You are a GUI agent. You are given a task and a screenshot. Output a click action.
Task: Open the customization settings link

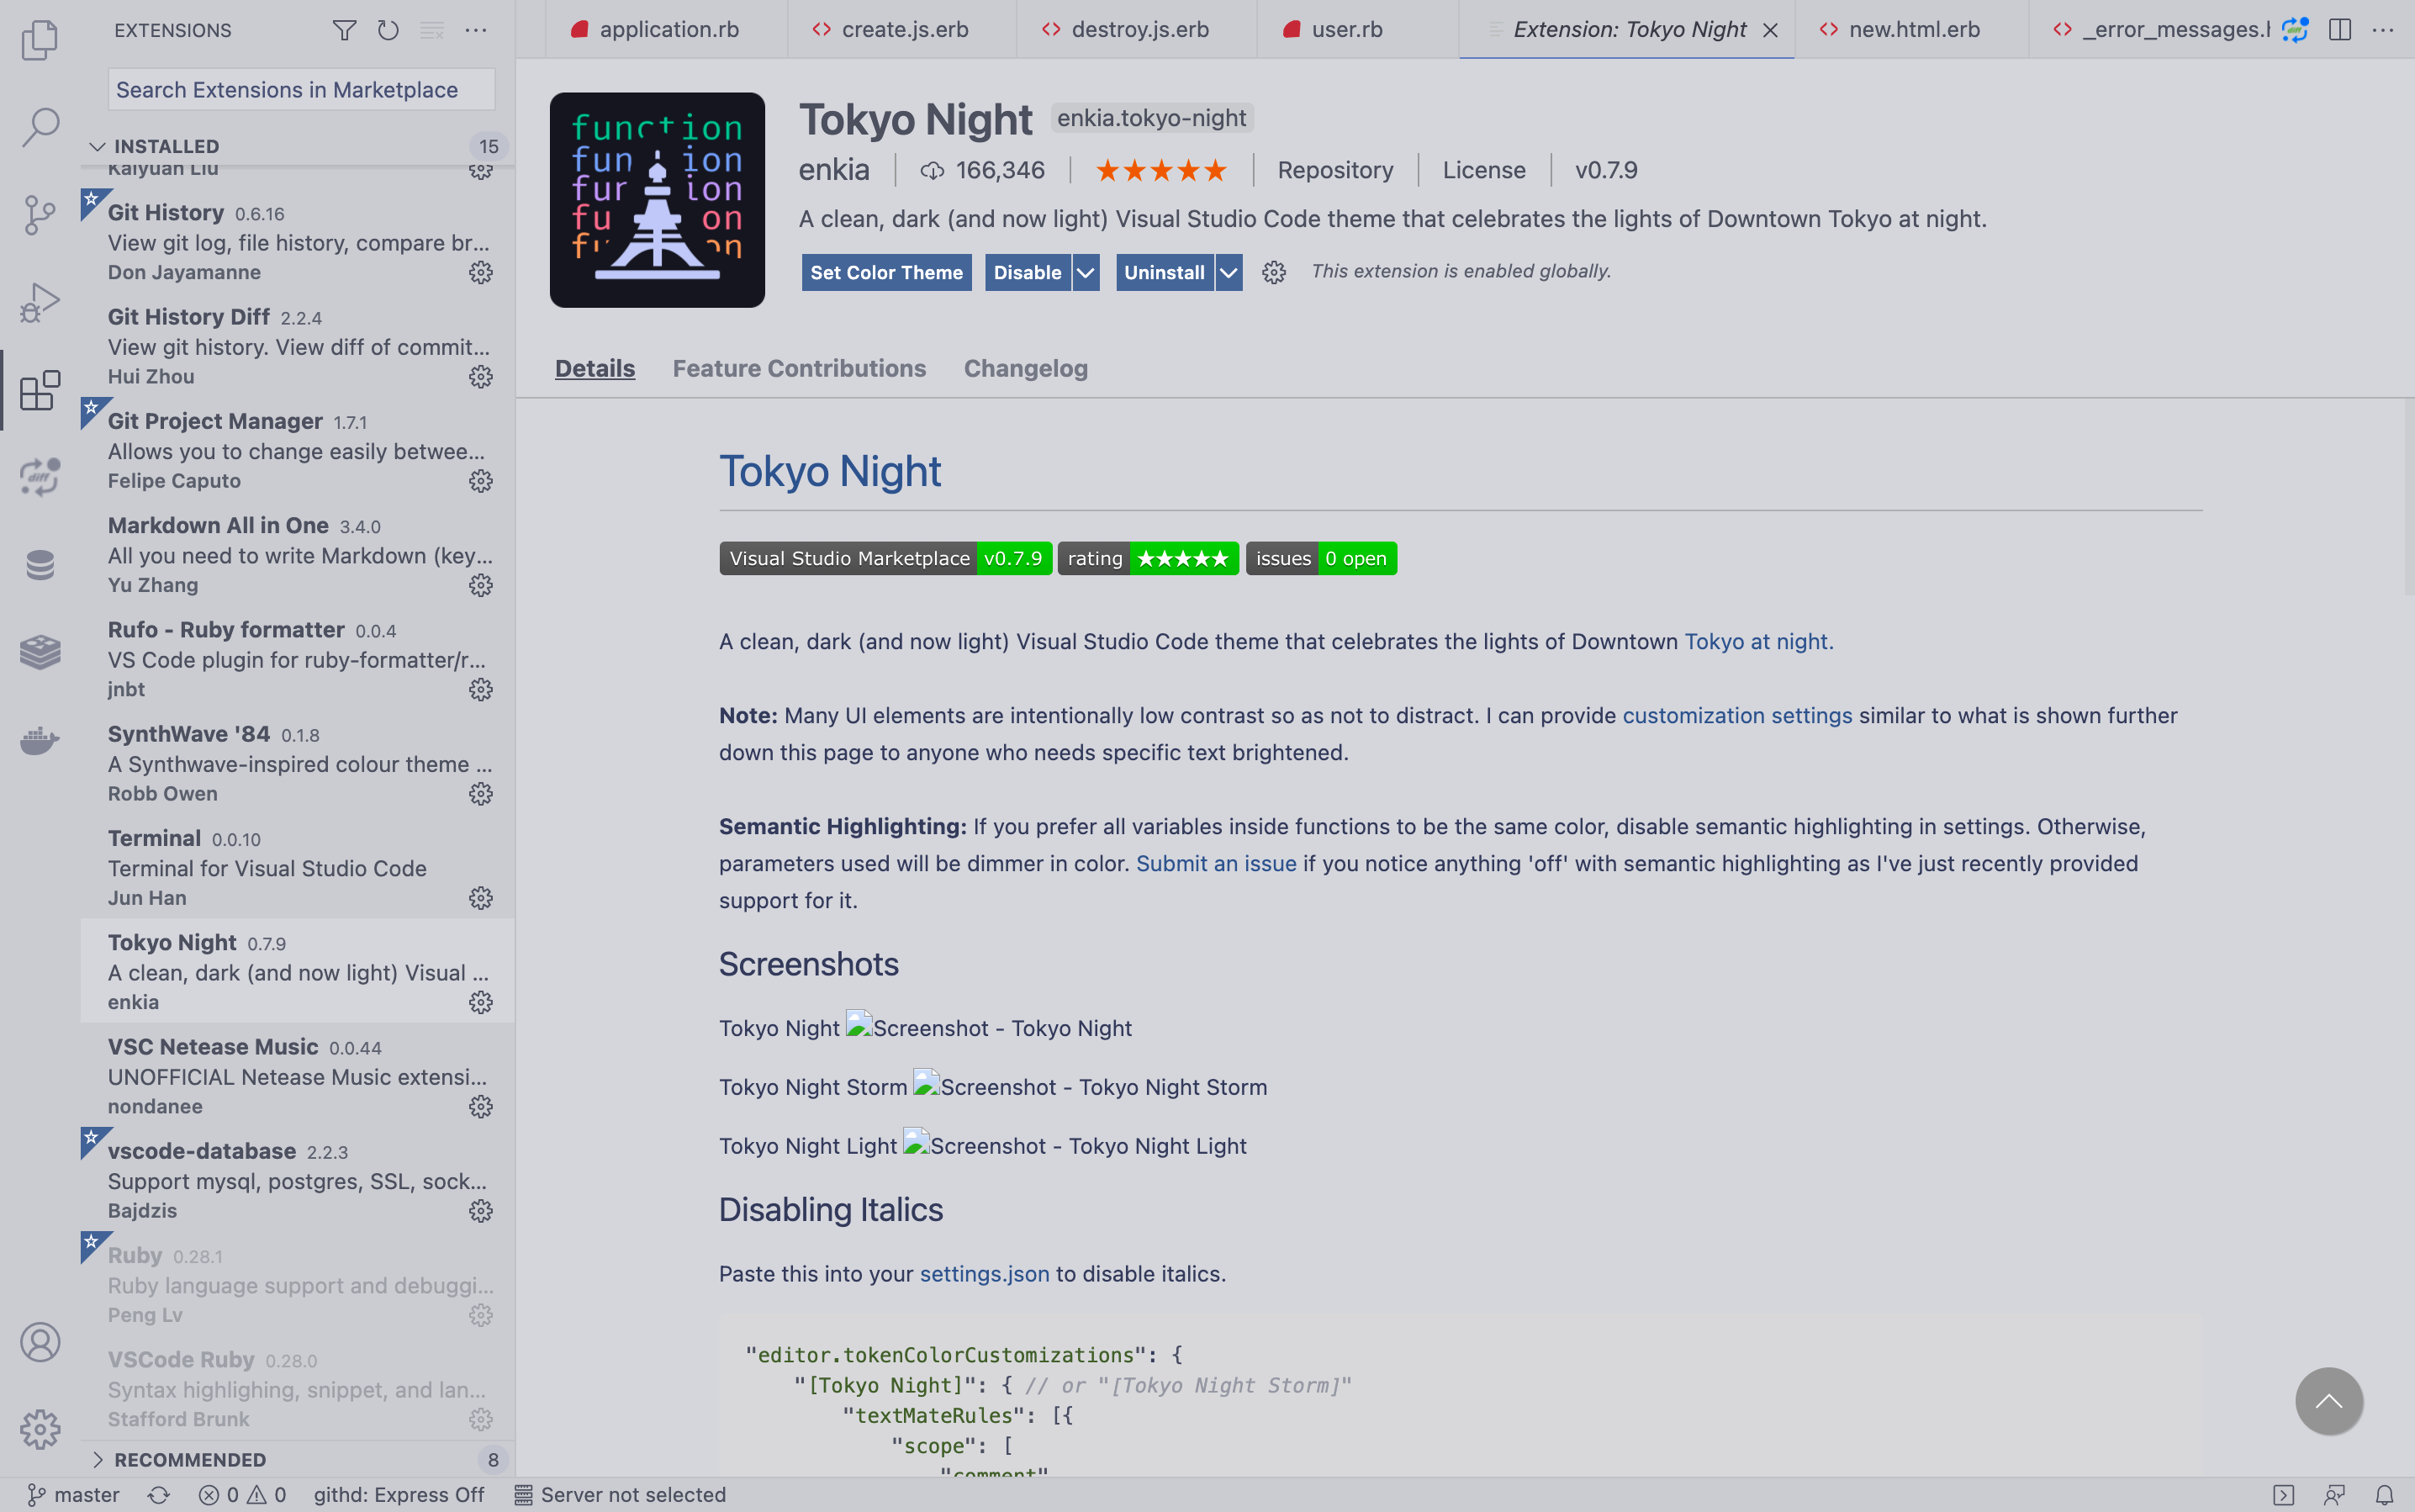tap(1737, 715)
